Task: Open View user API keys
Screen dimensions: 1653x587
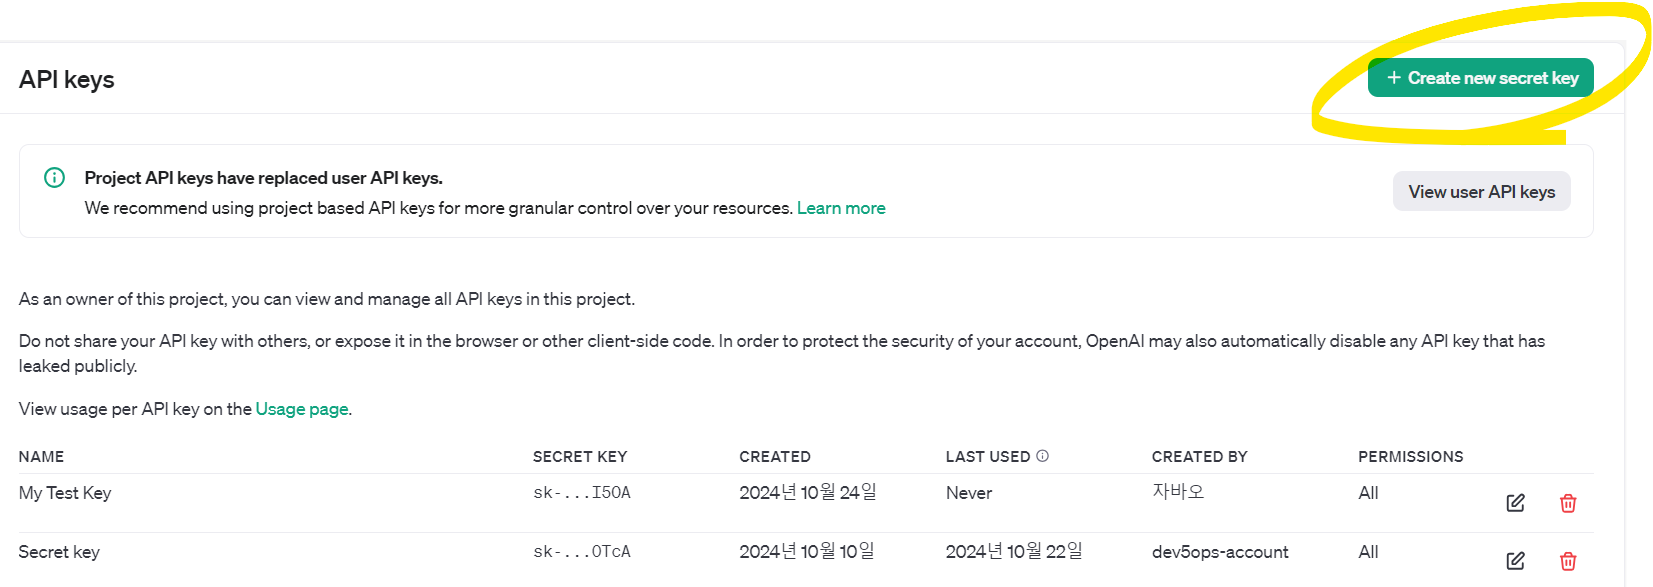Action: pyautogui.click(x=1481, y=192)
